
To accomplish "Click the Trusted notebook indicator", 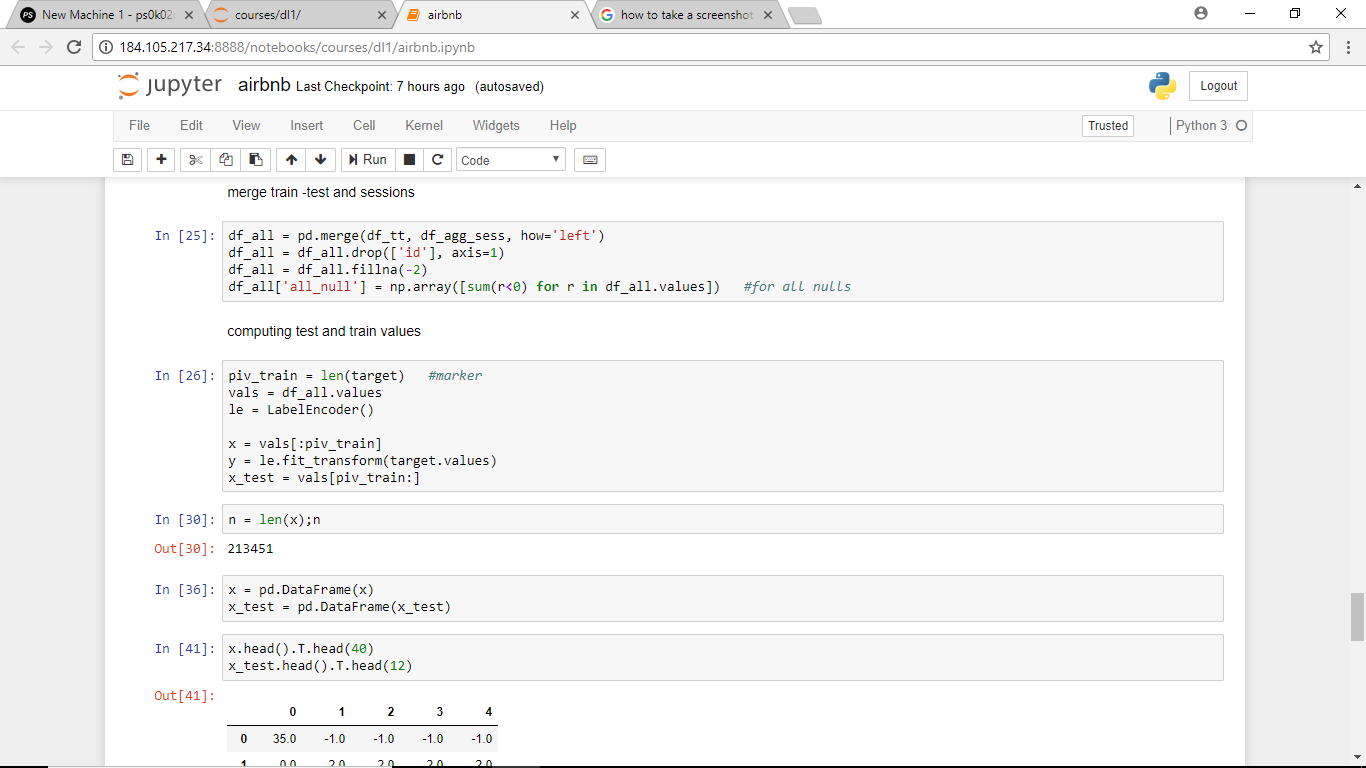I will pos(1108,126).
